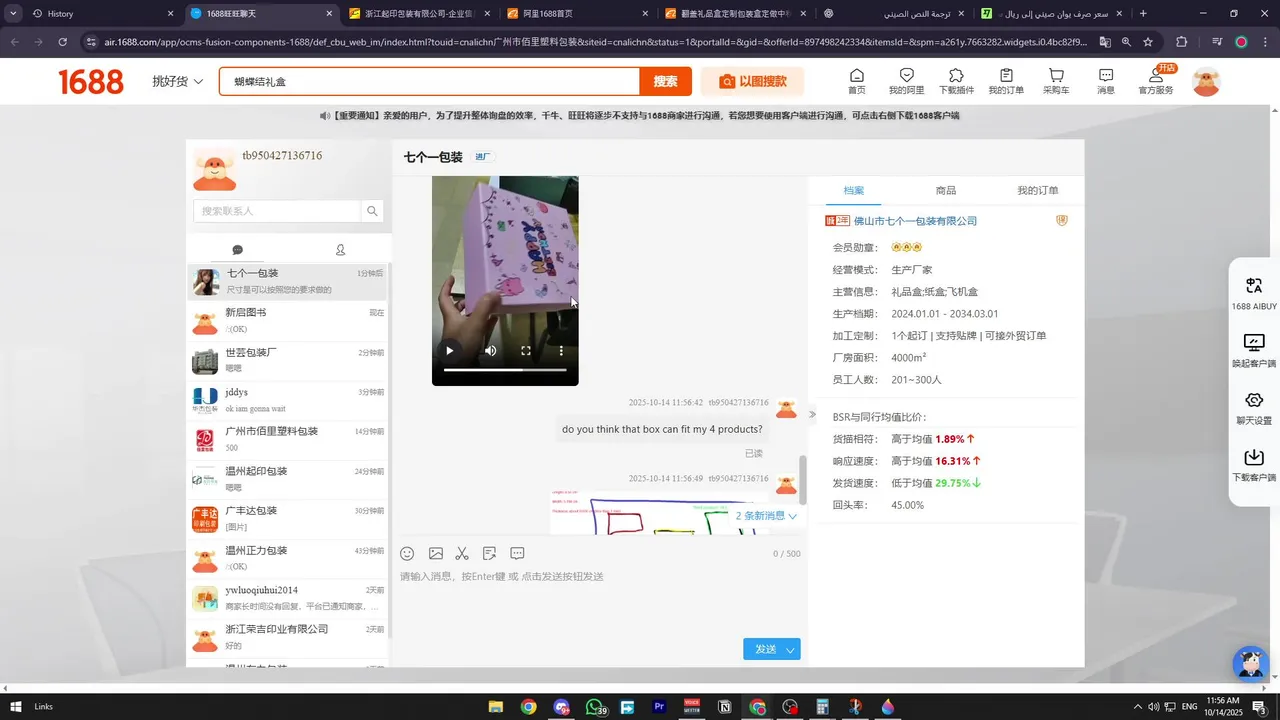The image size is (1280, 720).
Task: Open 消息 messages in top navigation
Action: 1106,81
